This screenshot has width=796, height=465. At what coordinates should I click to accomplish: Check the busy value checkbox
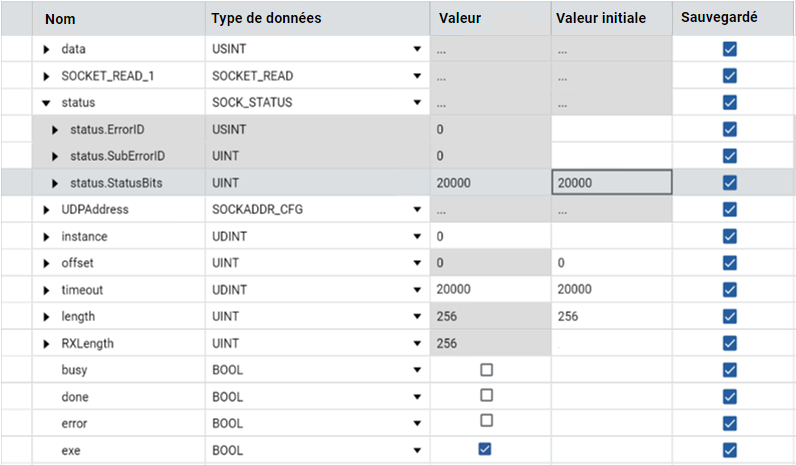click(x=486, y=370)
